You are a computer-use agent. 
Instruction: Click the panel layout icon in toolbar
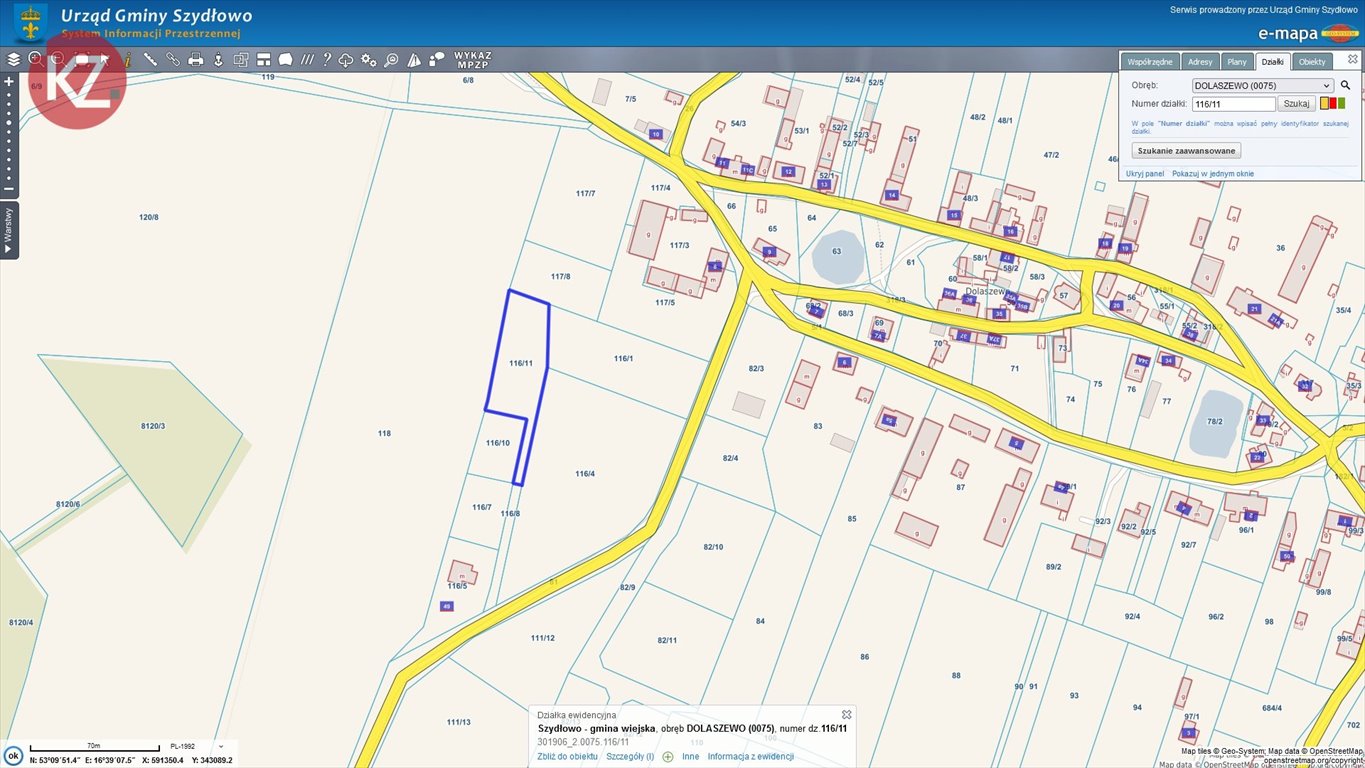[264, 60]
